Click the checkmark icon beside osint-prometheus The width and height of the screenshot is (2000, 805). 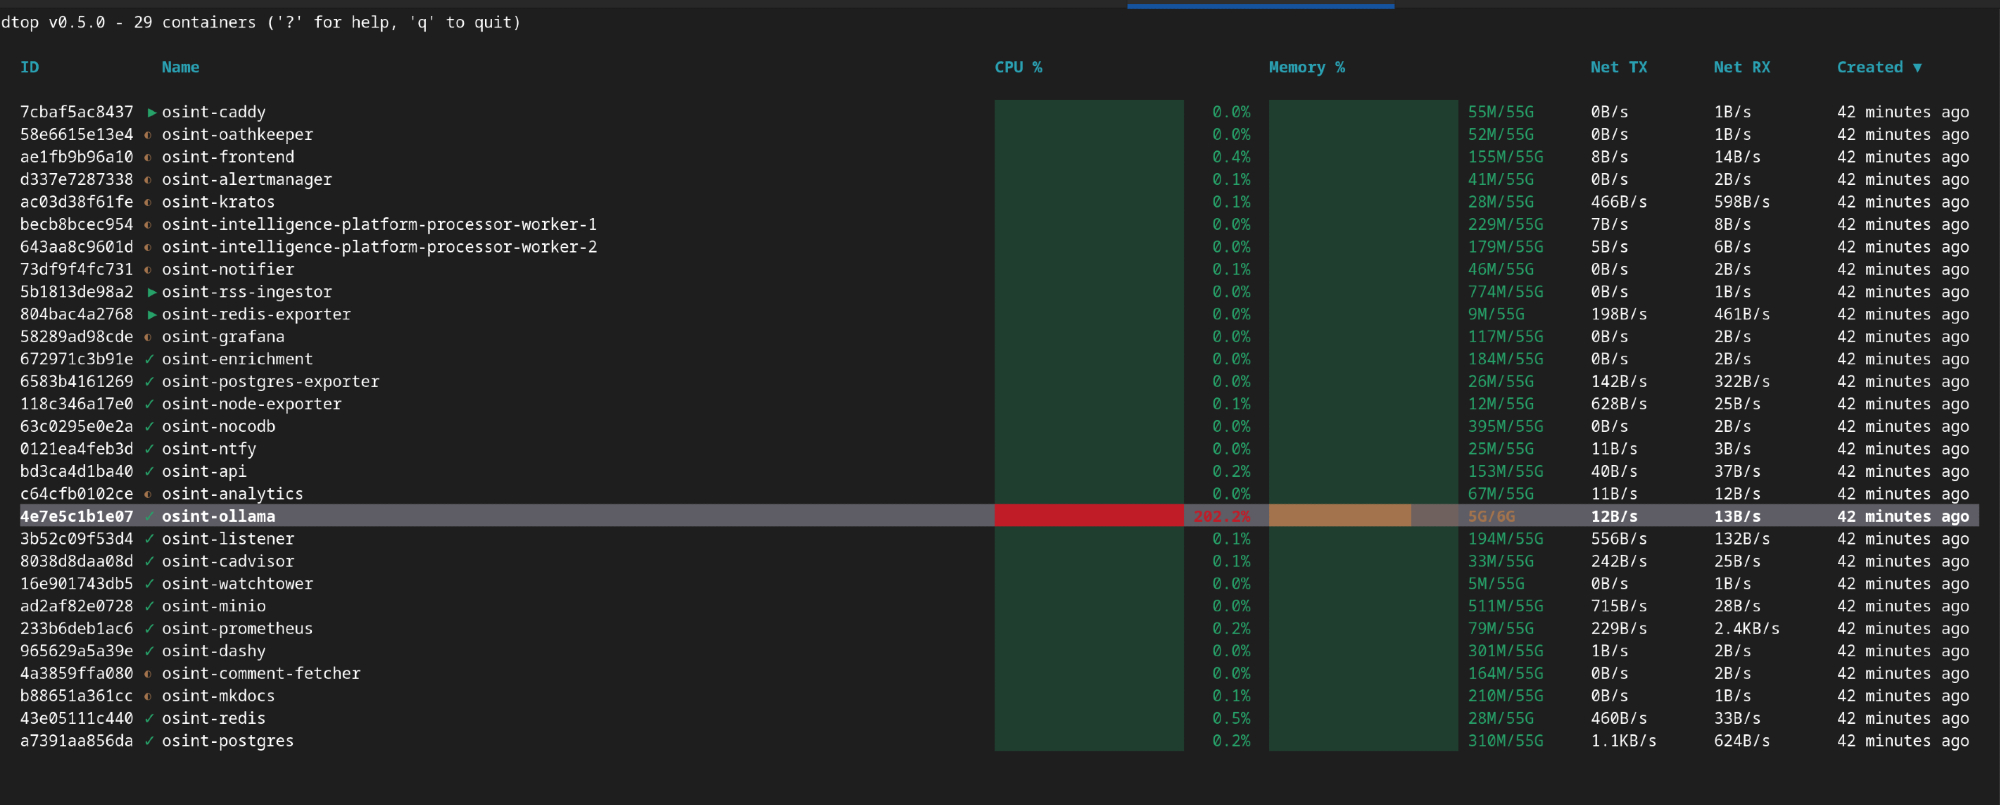149,629
